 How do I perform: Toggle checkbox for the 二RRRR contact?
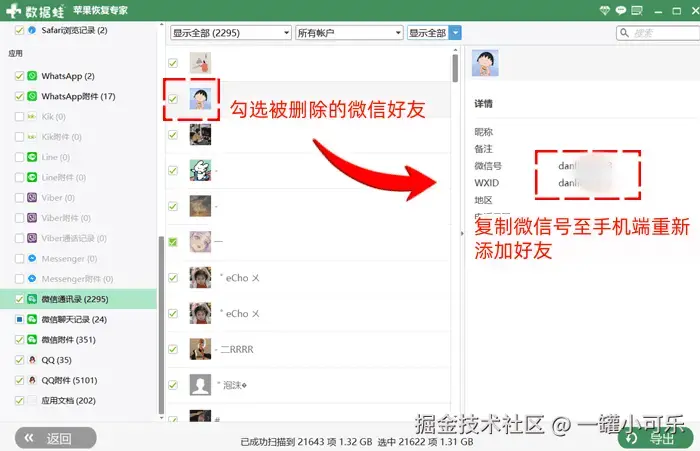point(173,349)
